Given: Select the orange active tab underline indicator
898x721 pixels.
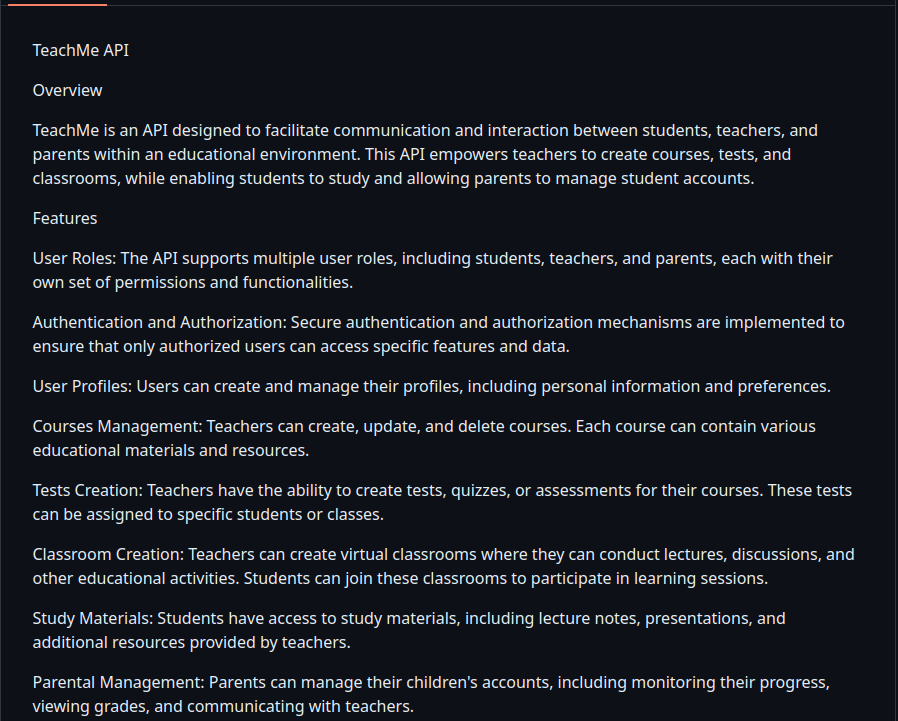Looking at the screenshot, I should coord(56,4).
